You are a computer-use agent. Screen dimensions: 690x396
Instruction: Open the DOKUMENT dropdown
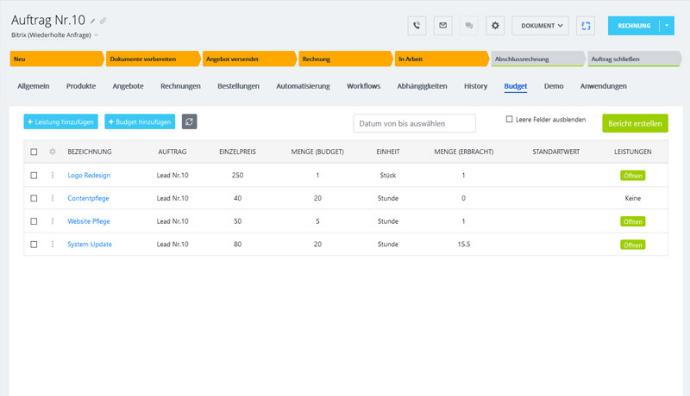540,26
